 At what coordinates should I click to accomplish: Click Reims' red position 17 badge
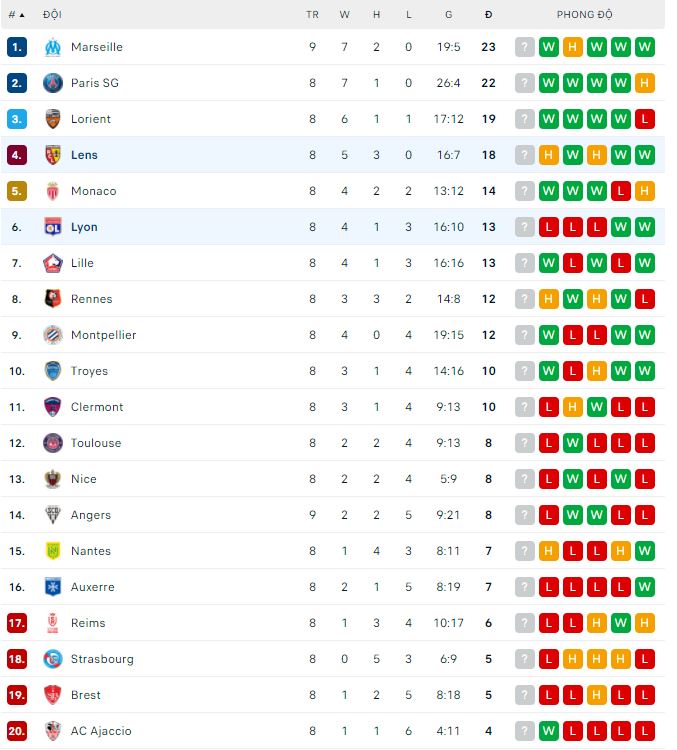point(16,623)
